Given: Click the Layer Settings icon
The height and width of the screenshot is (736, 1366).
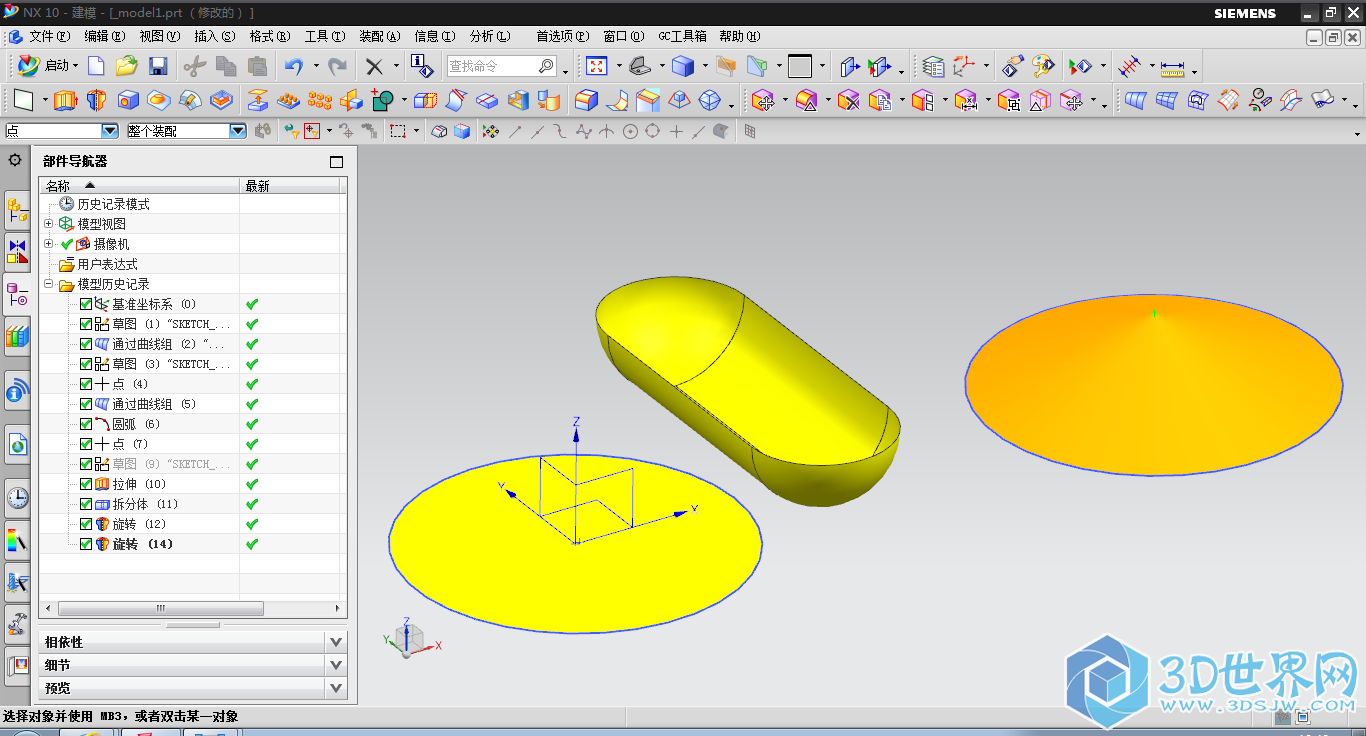Looking at the screenshot, I should (933, 66).
